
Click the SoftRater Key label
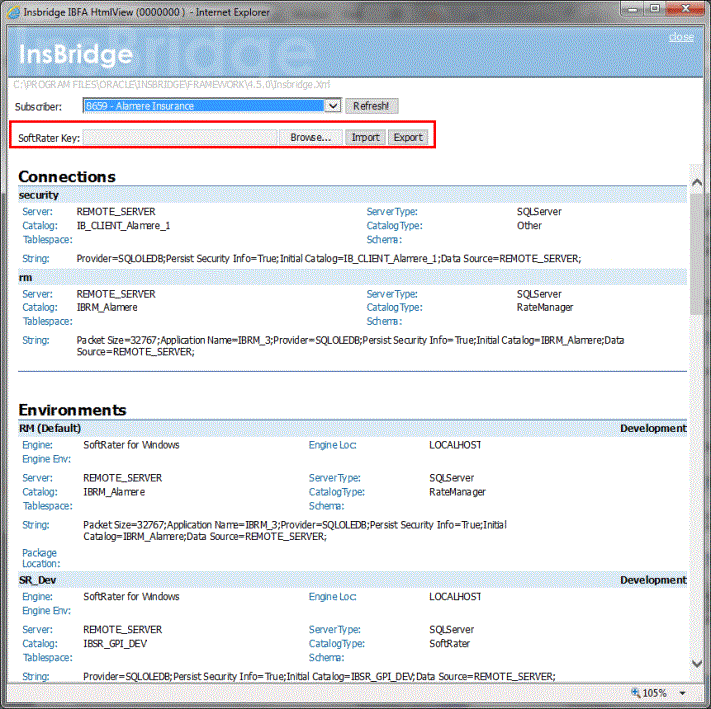(x=49, y=138)
